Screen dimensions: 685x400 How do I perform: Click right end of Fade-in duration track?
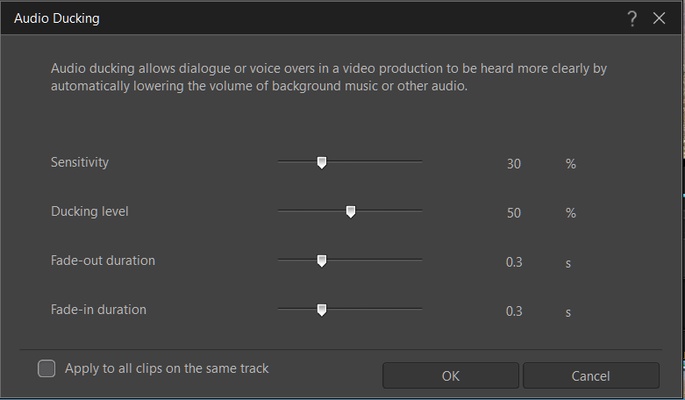tap(420, 308)
